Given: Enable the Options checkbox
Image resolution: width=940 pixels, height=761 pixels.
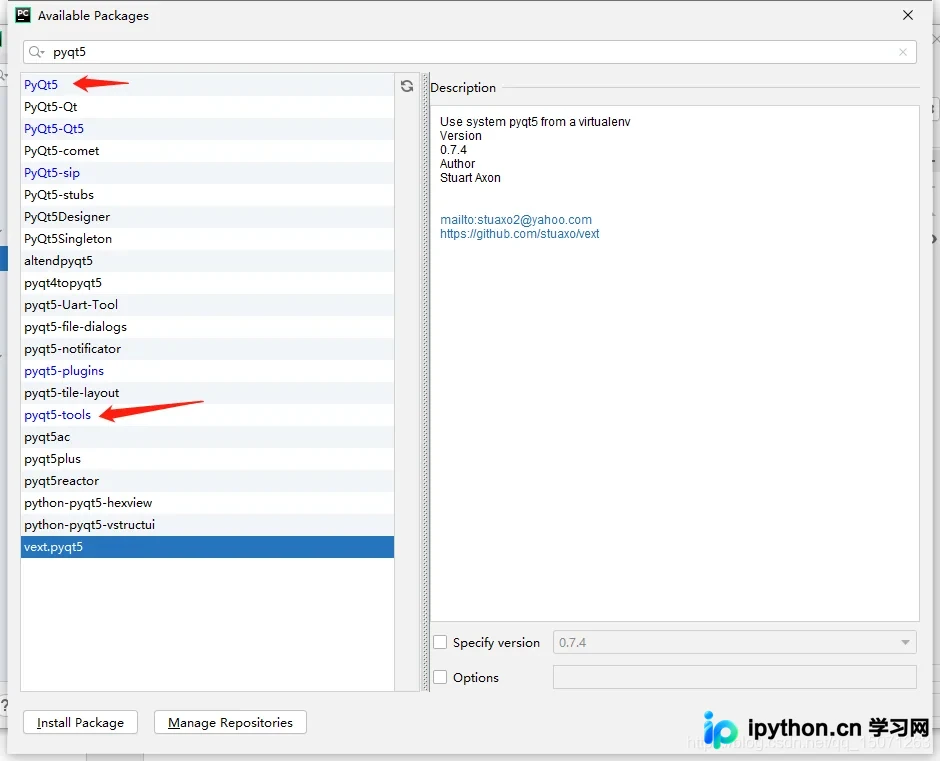Looking at the screenshot, I should 440,677.
